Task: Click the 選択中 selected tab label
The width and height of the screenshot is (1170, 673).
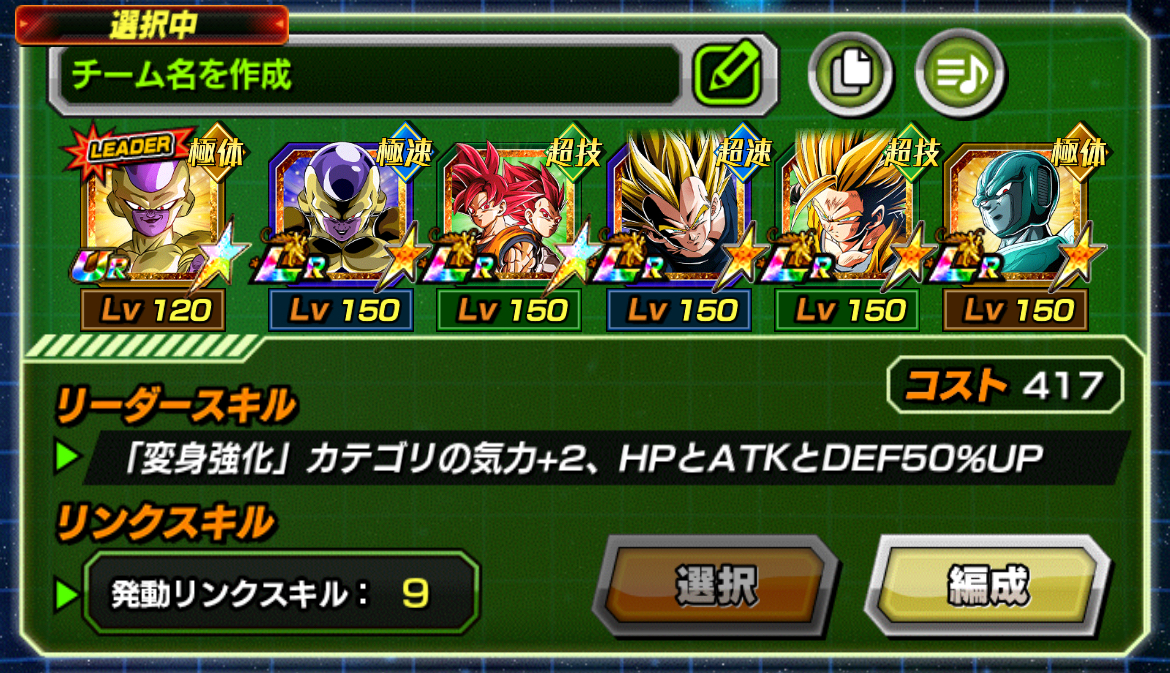Action: (x=152, y=25)
